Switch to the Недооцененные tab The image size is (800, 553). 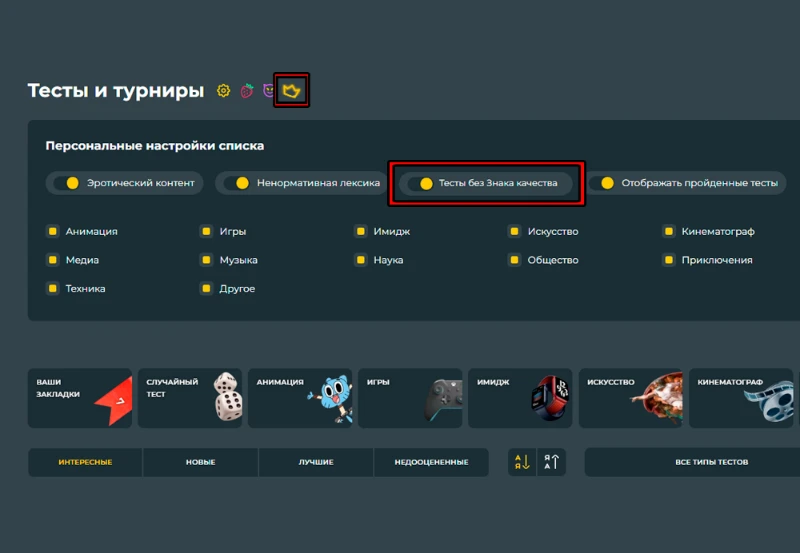click(431, 462)
